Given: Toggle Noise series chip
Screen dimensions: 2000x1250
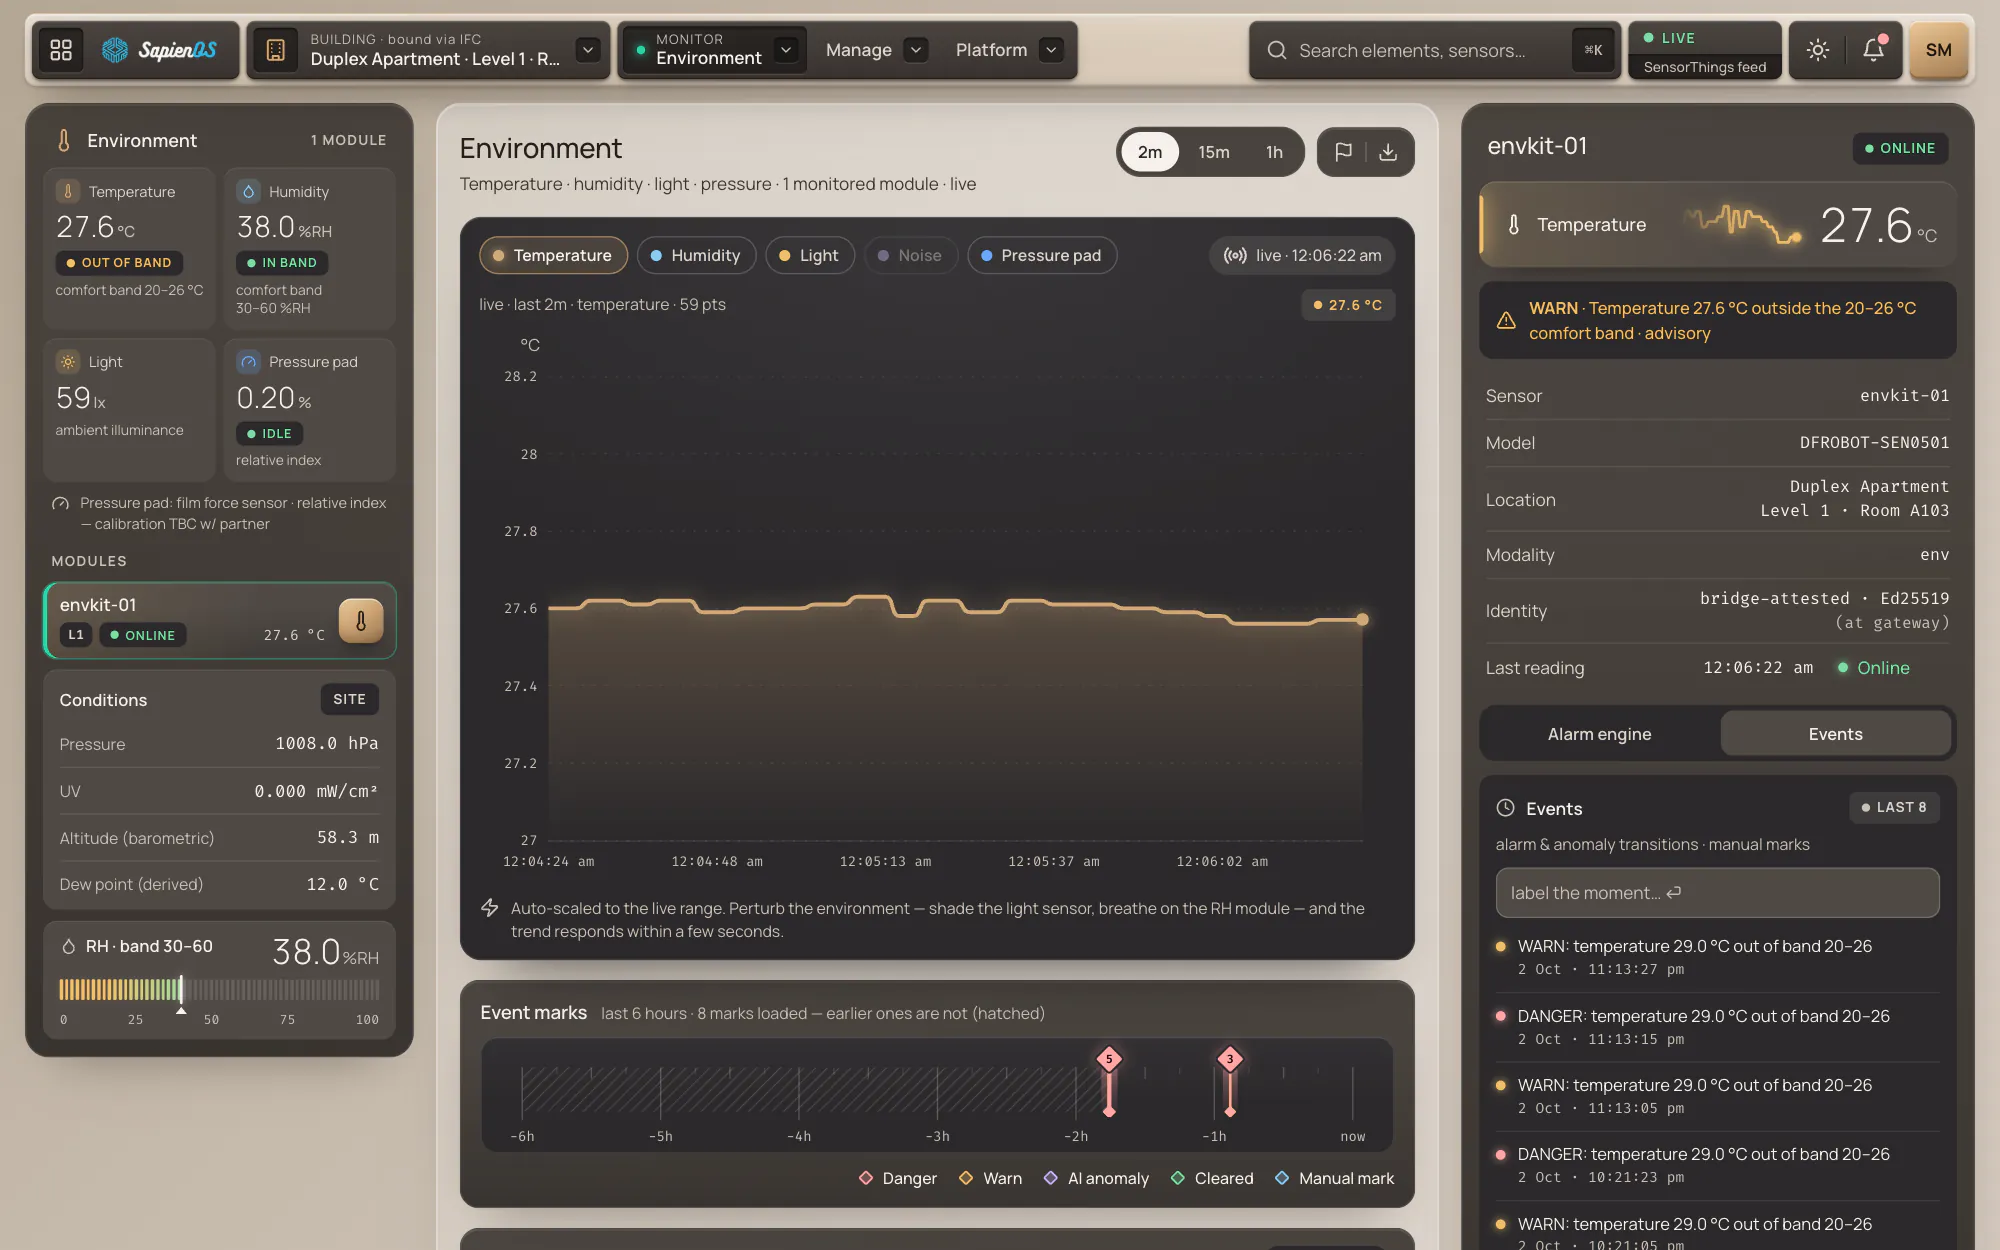Looking at the screenshot, I should point(910,255).
